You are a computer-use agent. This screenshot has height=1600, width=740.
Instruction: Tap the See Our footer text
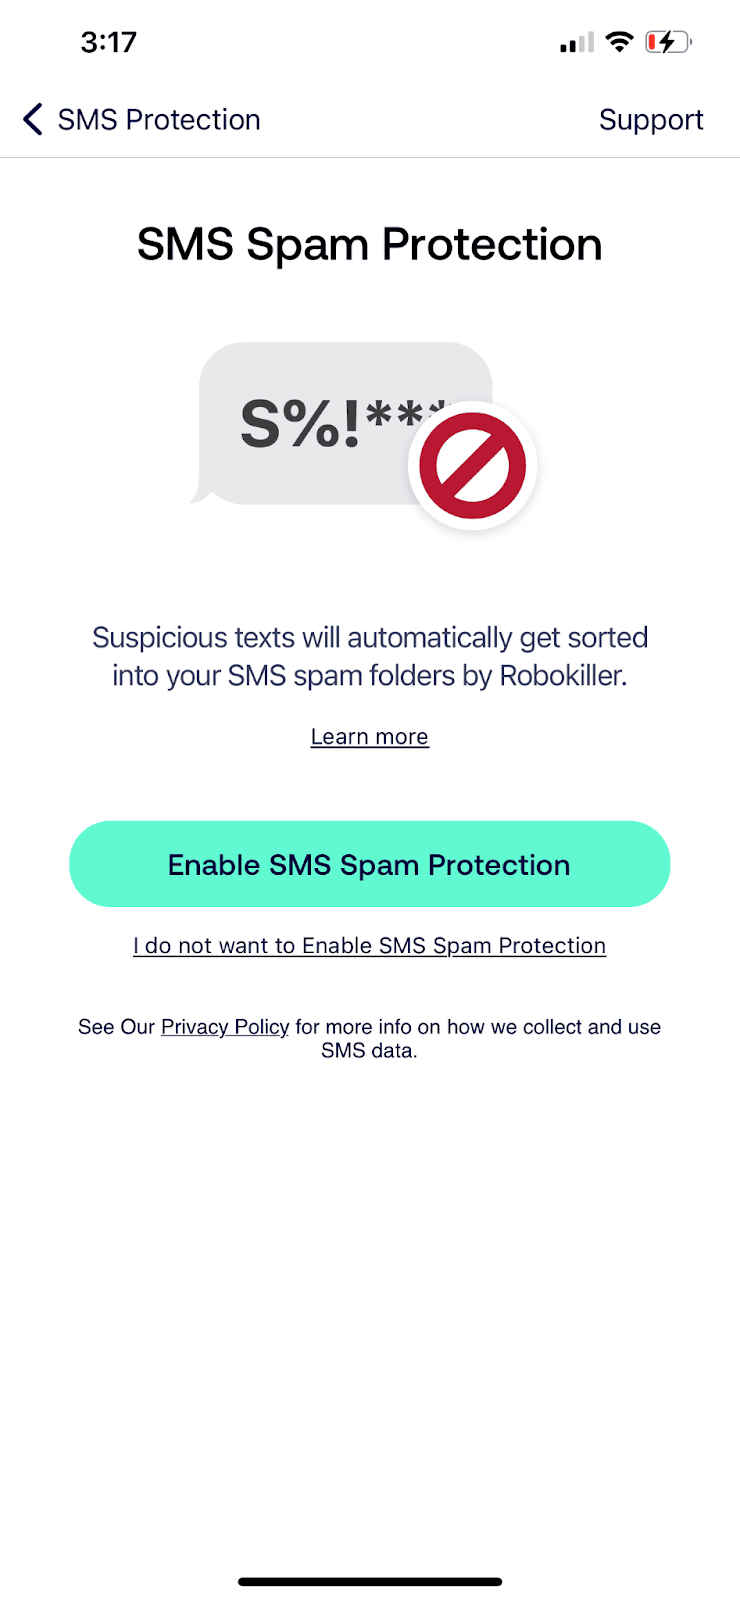tap(116, 1027)
